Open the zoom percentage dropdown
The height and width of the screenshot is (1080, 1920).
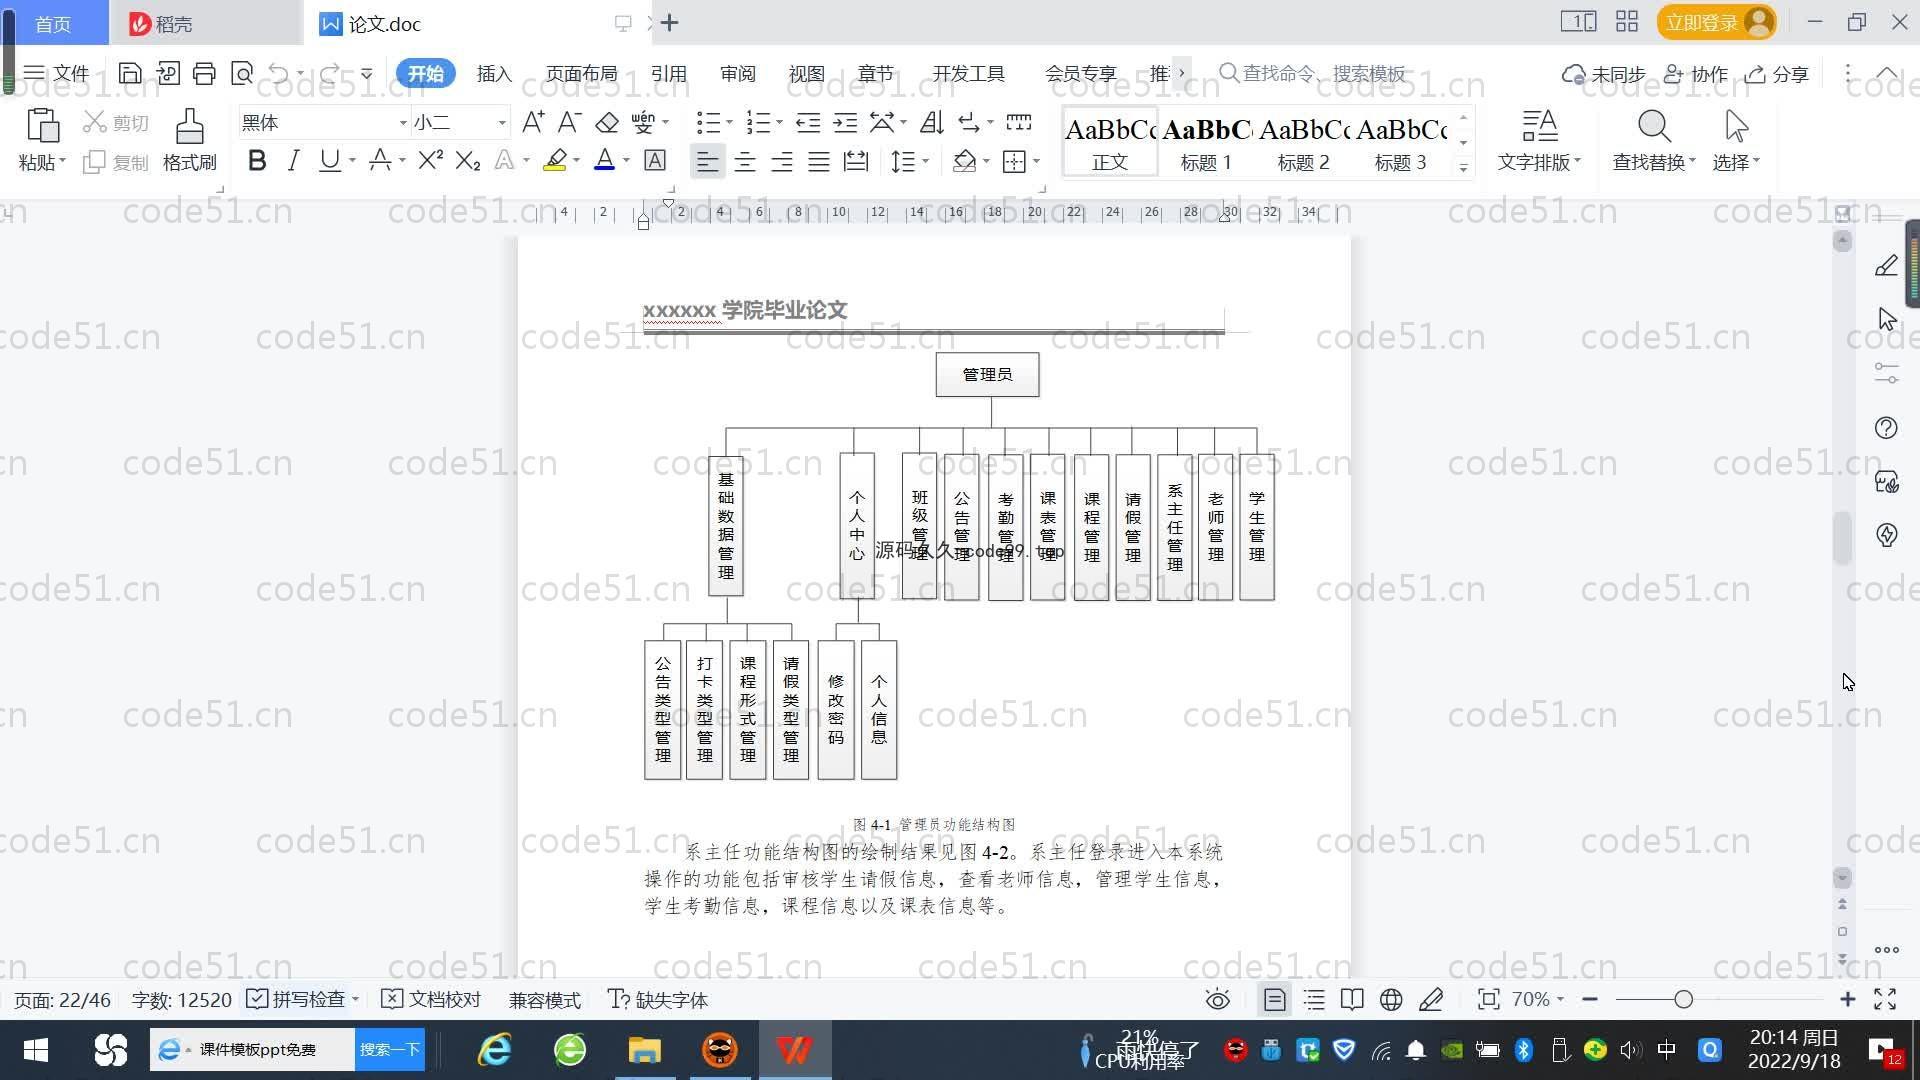(x=1537, y=1000)
